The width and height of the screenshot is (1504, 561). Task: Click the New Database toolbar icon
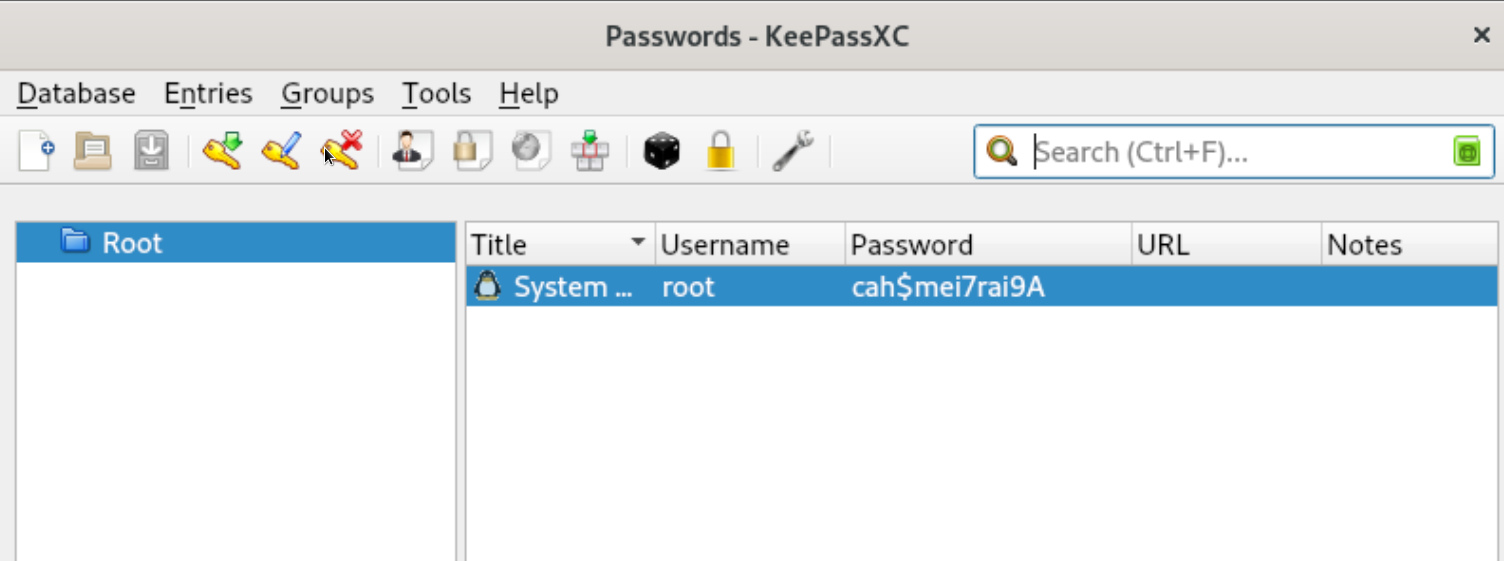click(36, 151)
